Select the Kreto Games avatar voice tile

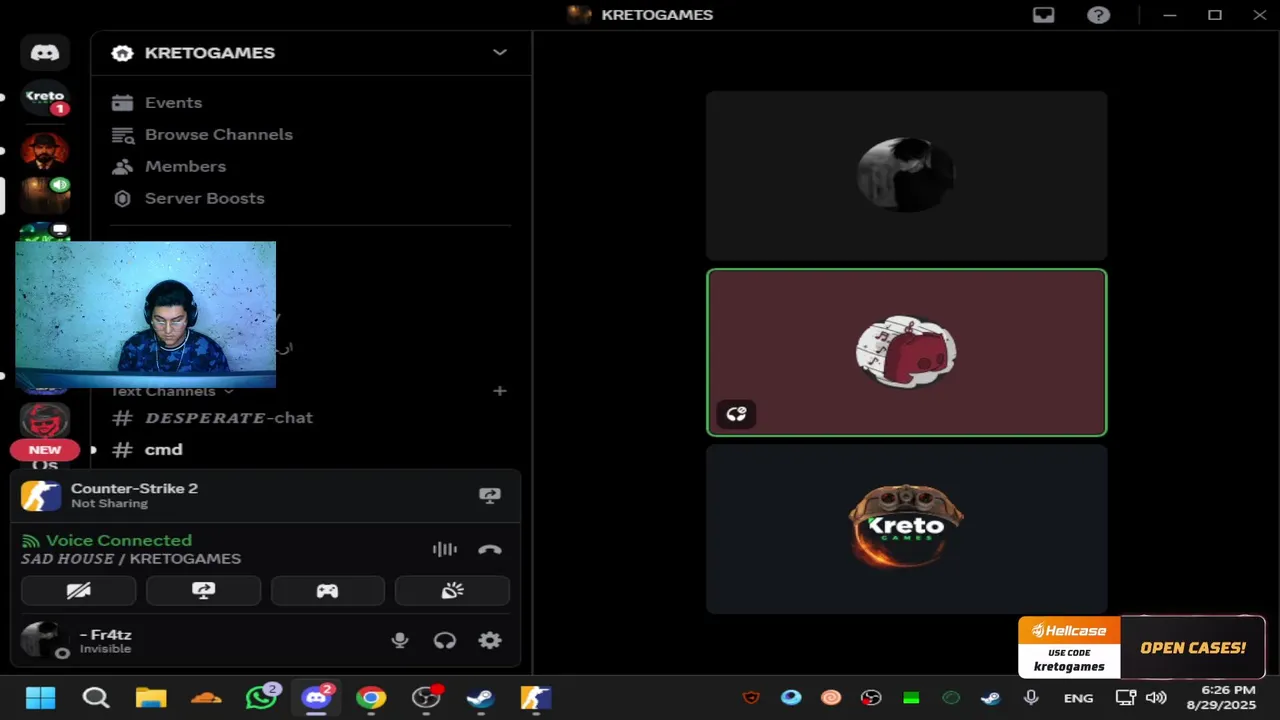(x=907, y=529)
